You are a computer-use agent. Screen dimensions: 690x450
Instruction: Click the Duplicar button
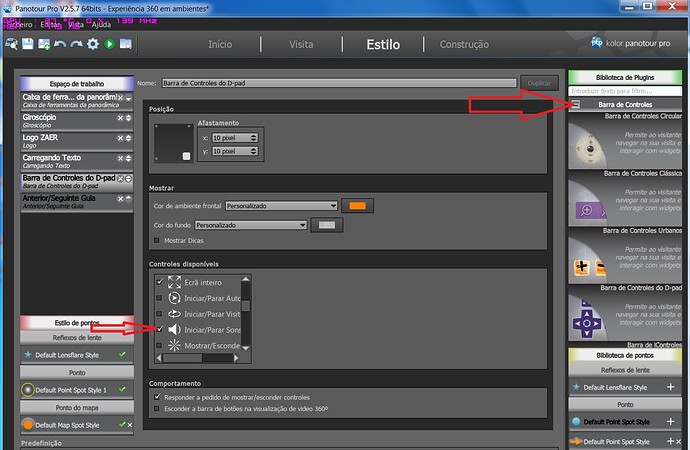coord(540,83)
